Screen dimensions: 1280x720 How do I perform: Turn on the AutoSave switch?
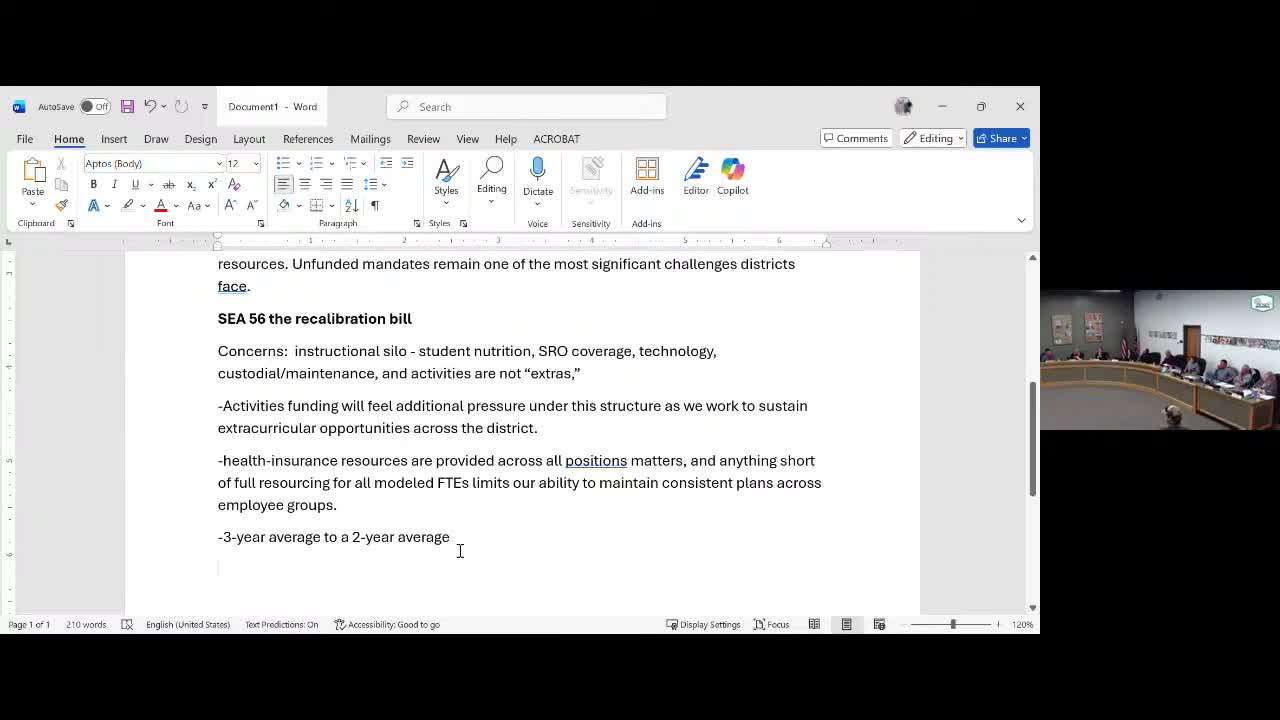pos(95,107)
